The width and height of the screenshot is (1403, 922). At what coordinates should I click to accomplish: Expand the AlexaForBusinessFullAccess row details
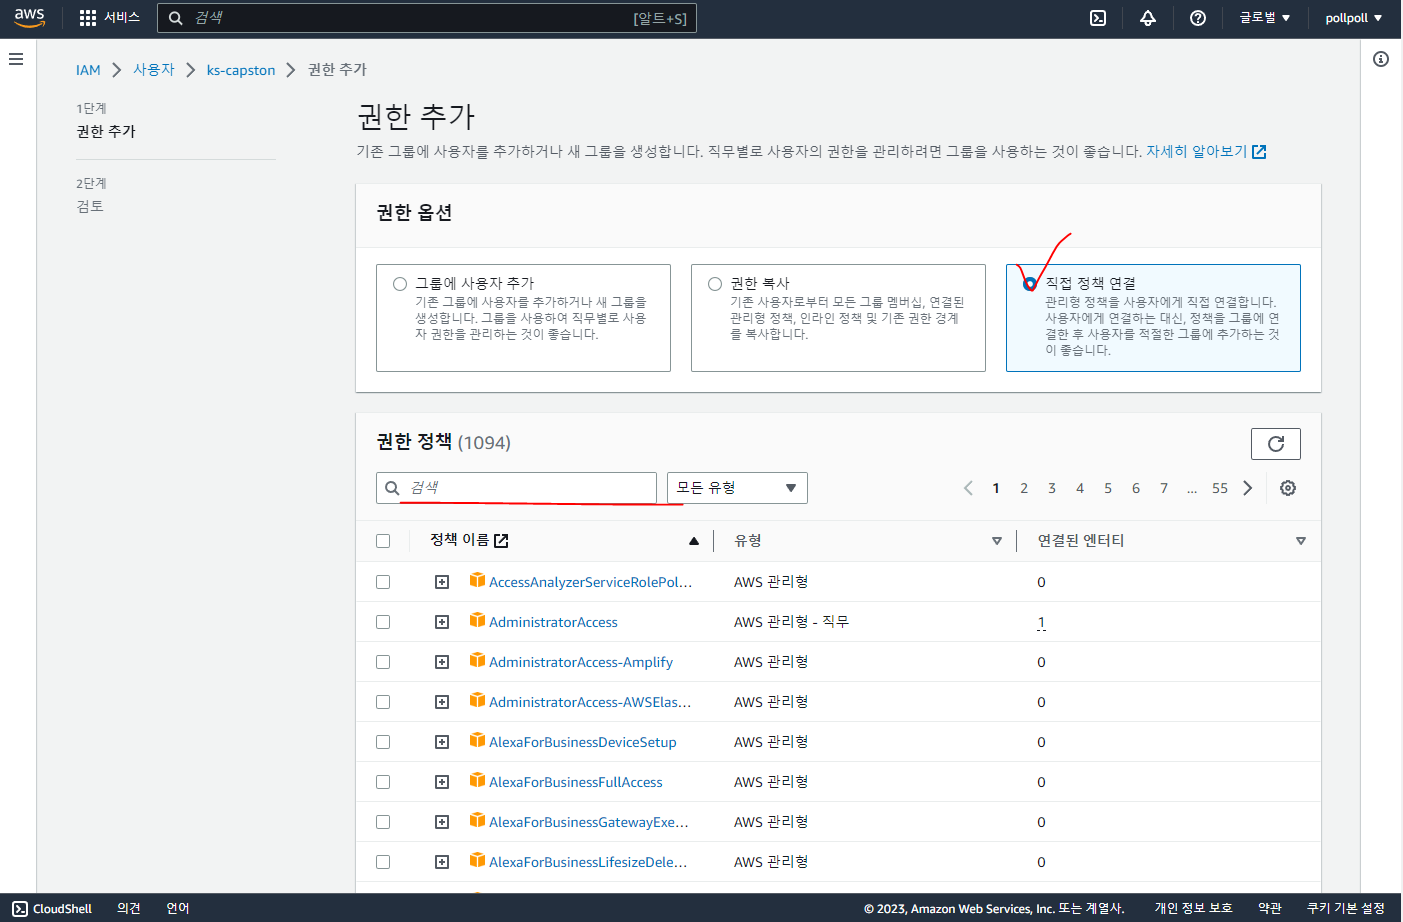point(442,782)
